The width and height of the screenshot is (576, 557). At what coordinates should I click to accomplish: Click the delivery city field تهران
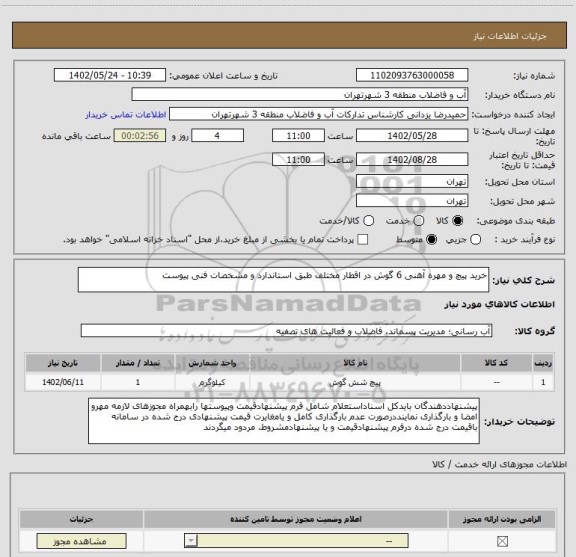(412, 201)
